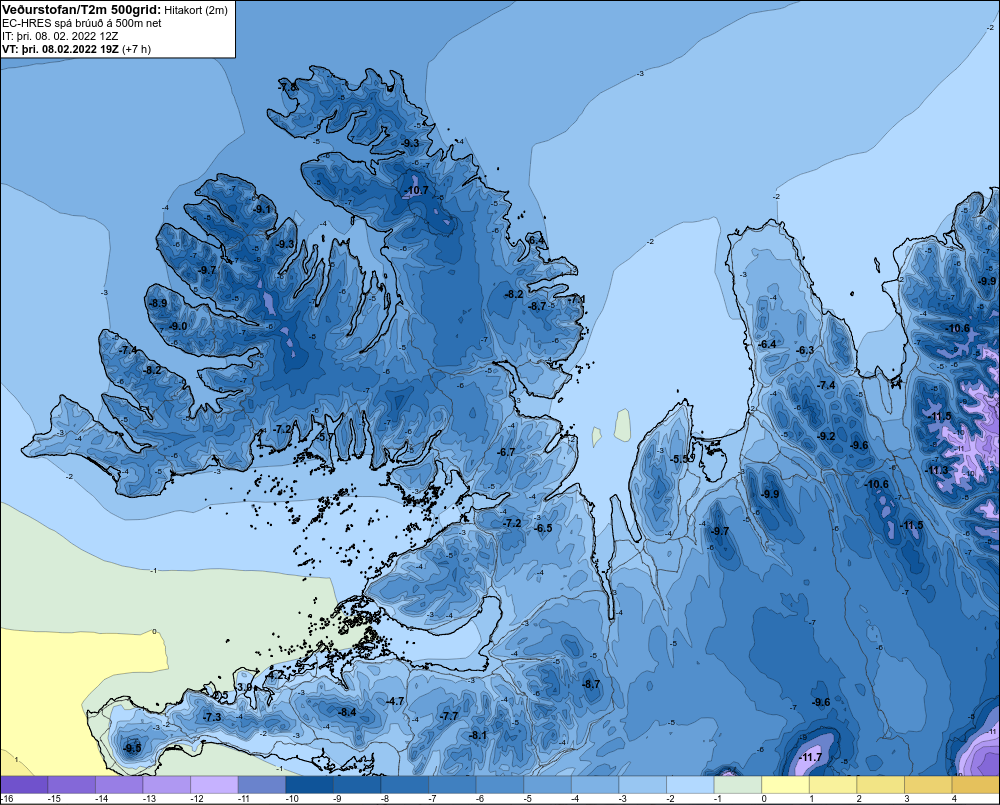Image resolution: width=1000 pixels, height=805 pixels.
Task: Click the -5.5 temperature label
Action: tap(680, 459)
